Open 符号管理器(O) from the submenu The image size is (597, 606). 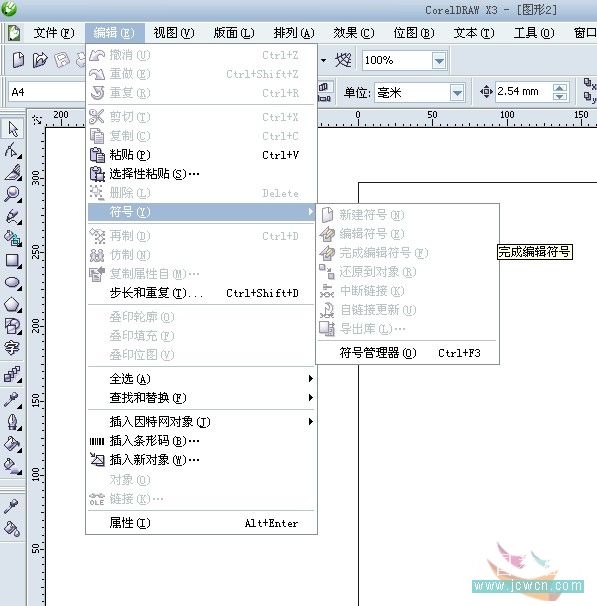click(407, 353)
